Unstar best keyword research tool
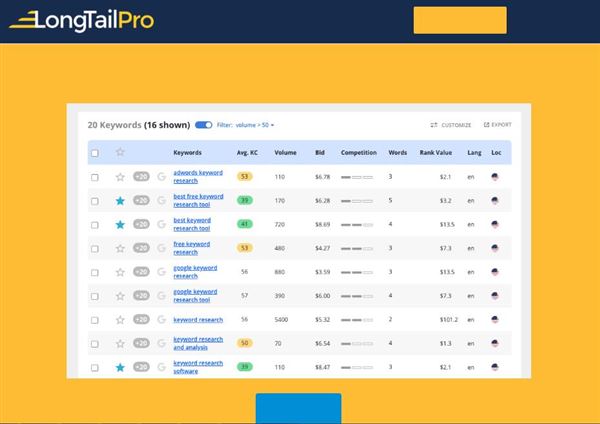This screenshot has height=424, width=600. (120, 224)
